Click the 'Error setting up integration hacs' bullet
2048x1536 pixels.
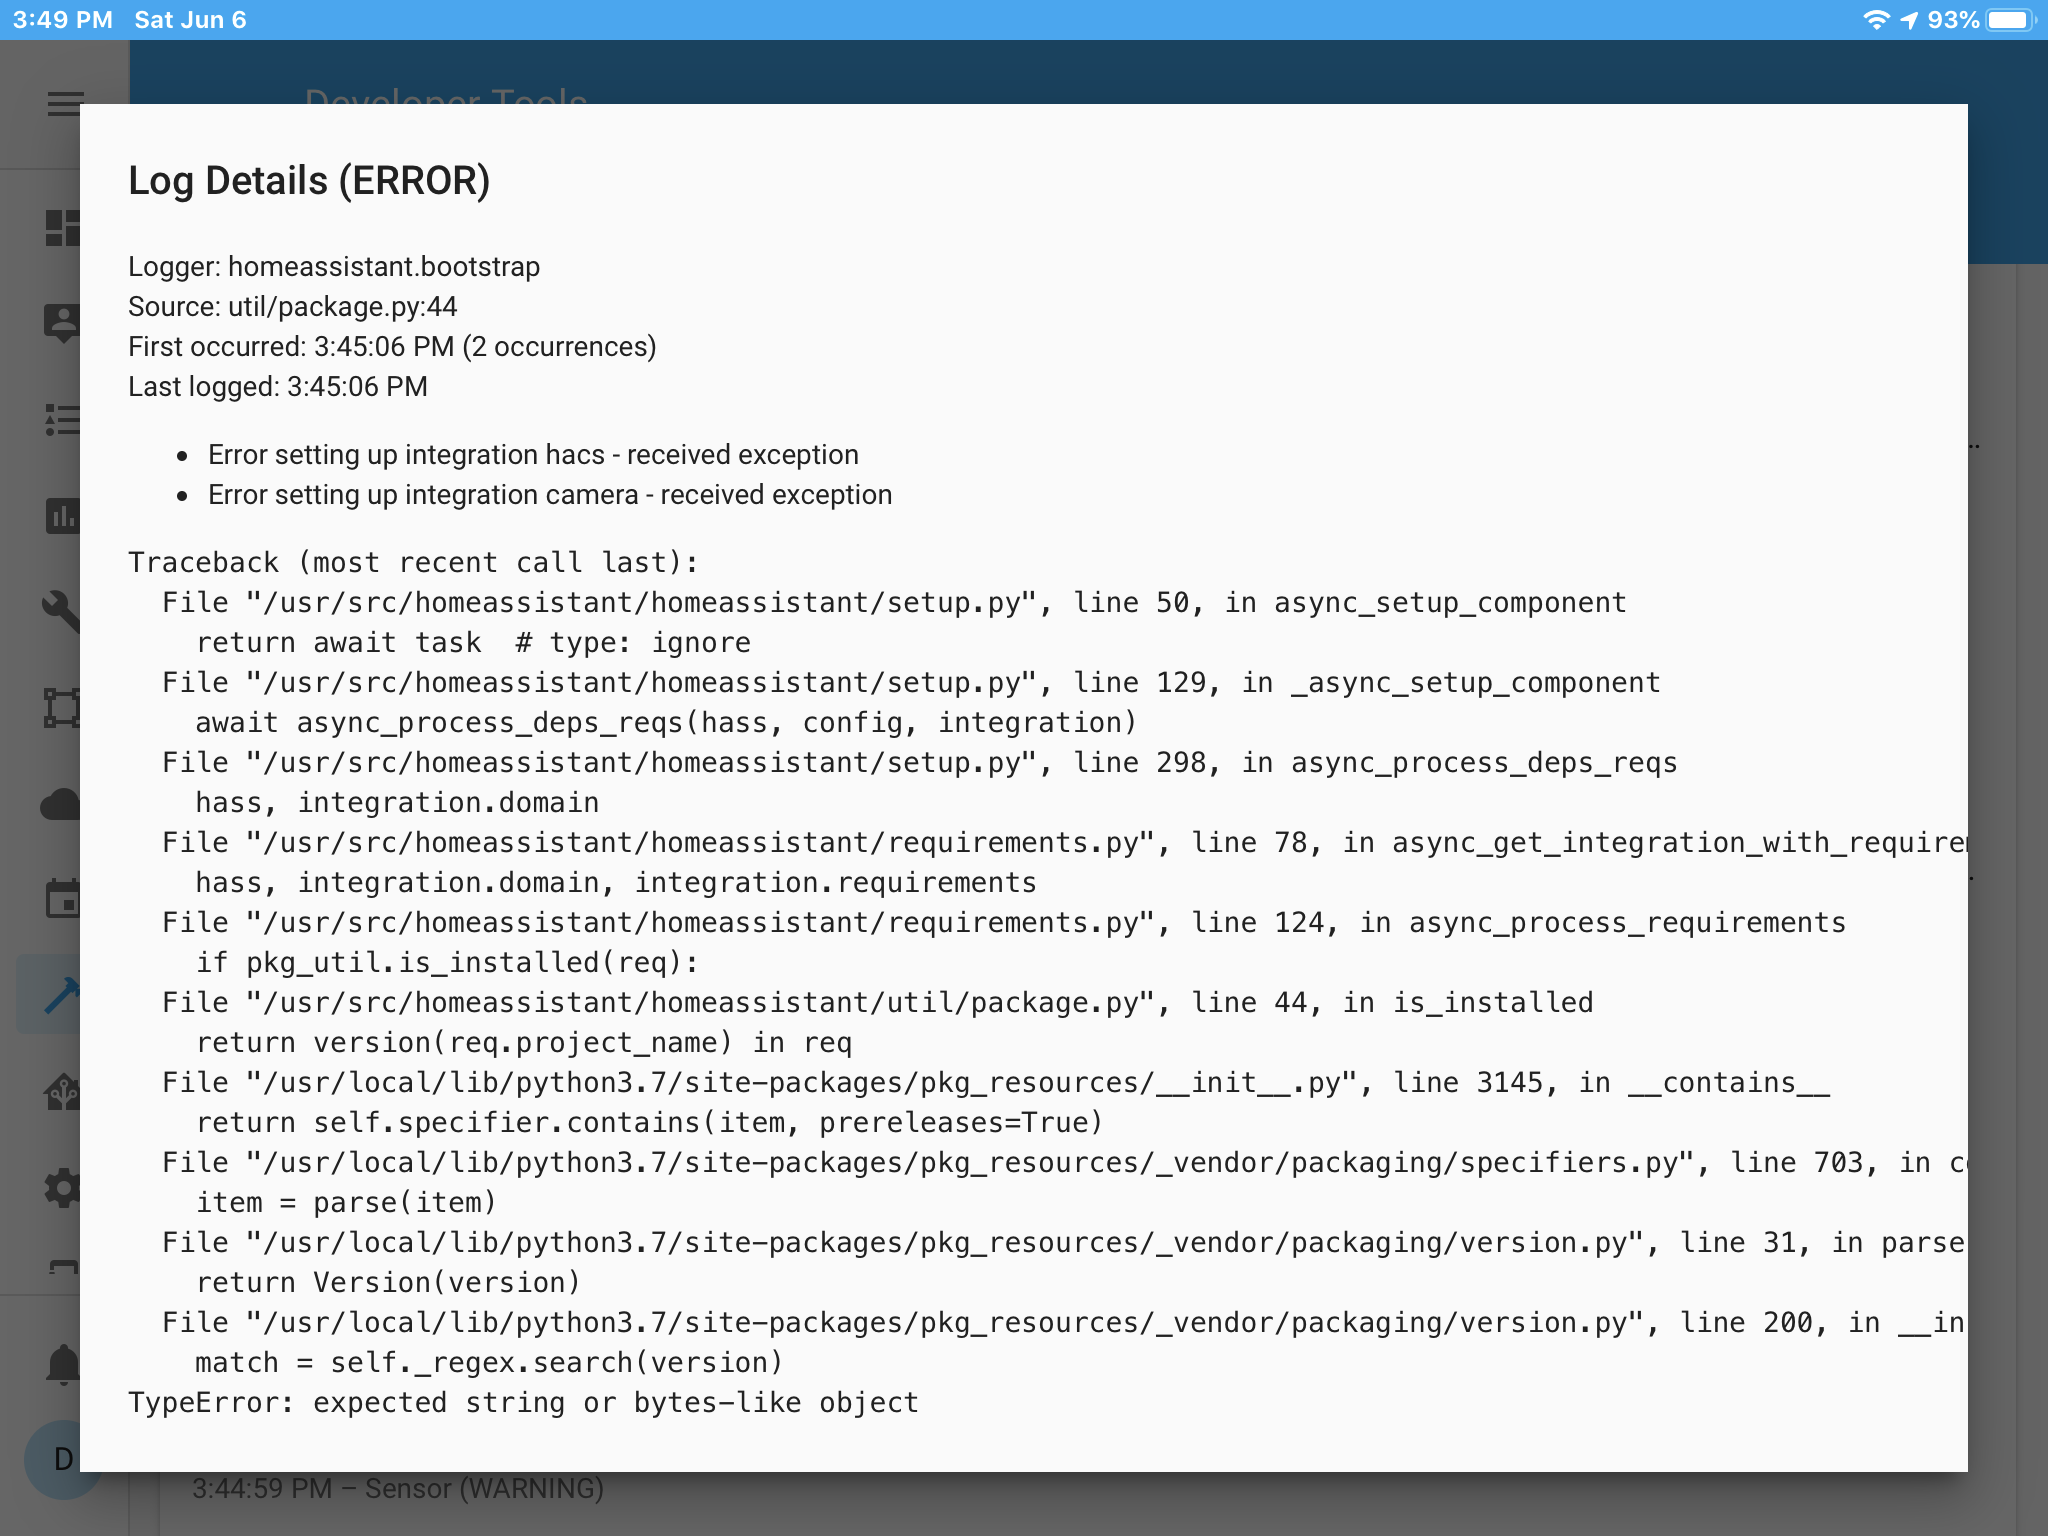(x=531, y=455)
